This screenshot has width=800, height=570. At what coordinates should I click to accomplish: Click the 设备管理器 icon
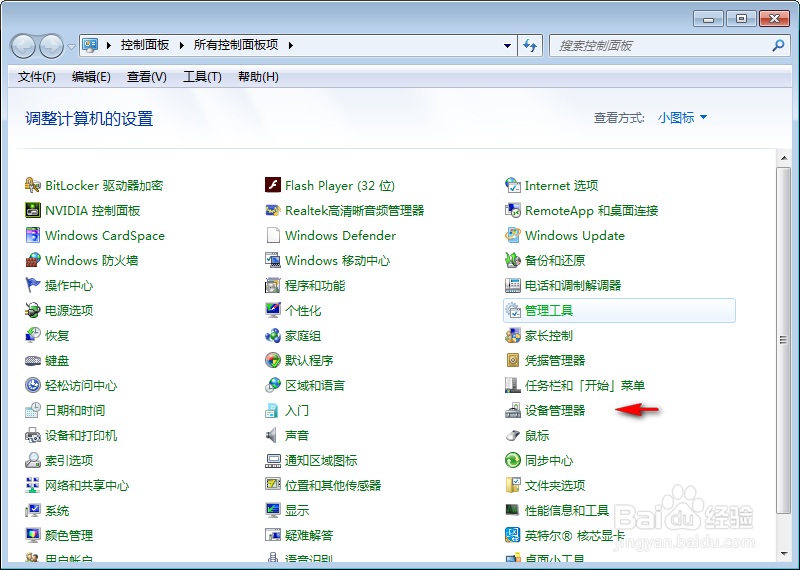point(513,410)
